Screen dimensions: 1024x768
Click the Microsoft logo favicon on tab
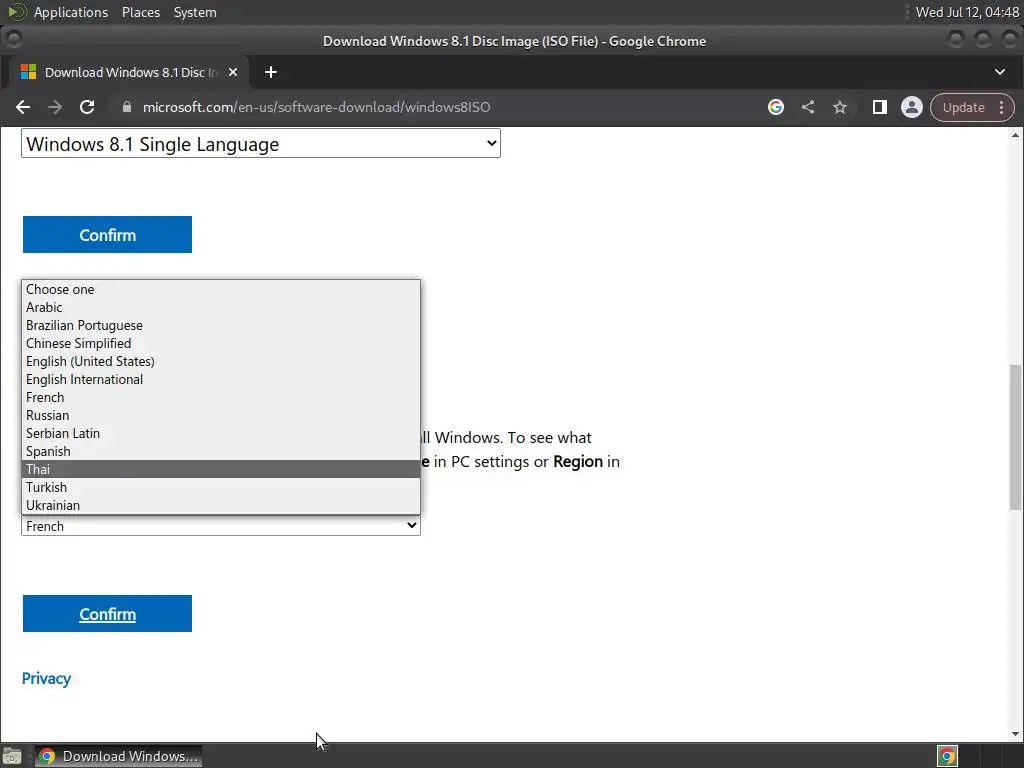pyautogui.click(x=29, y=72)
